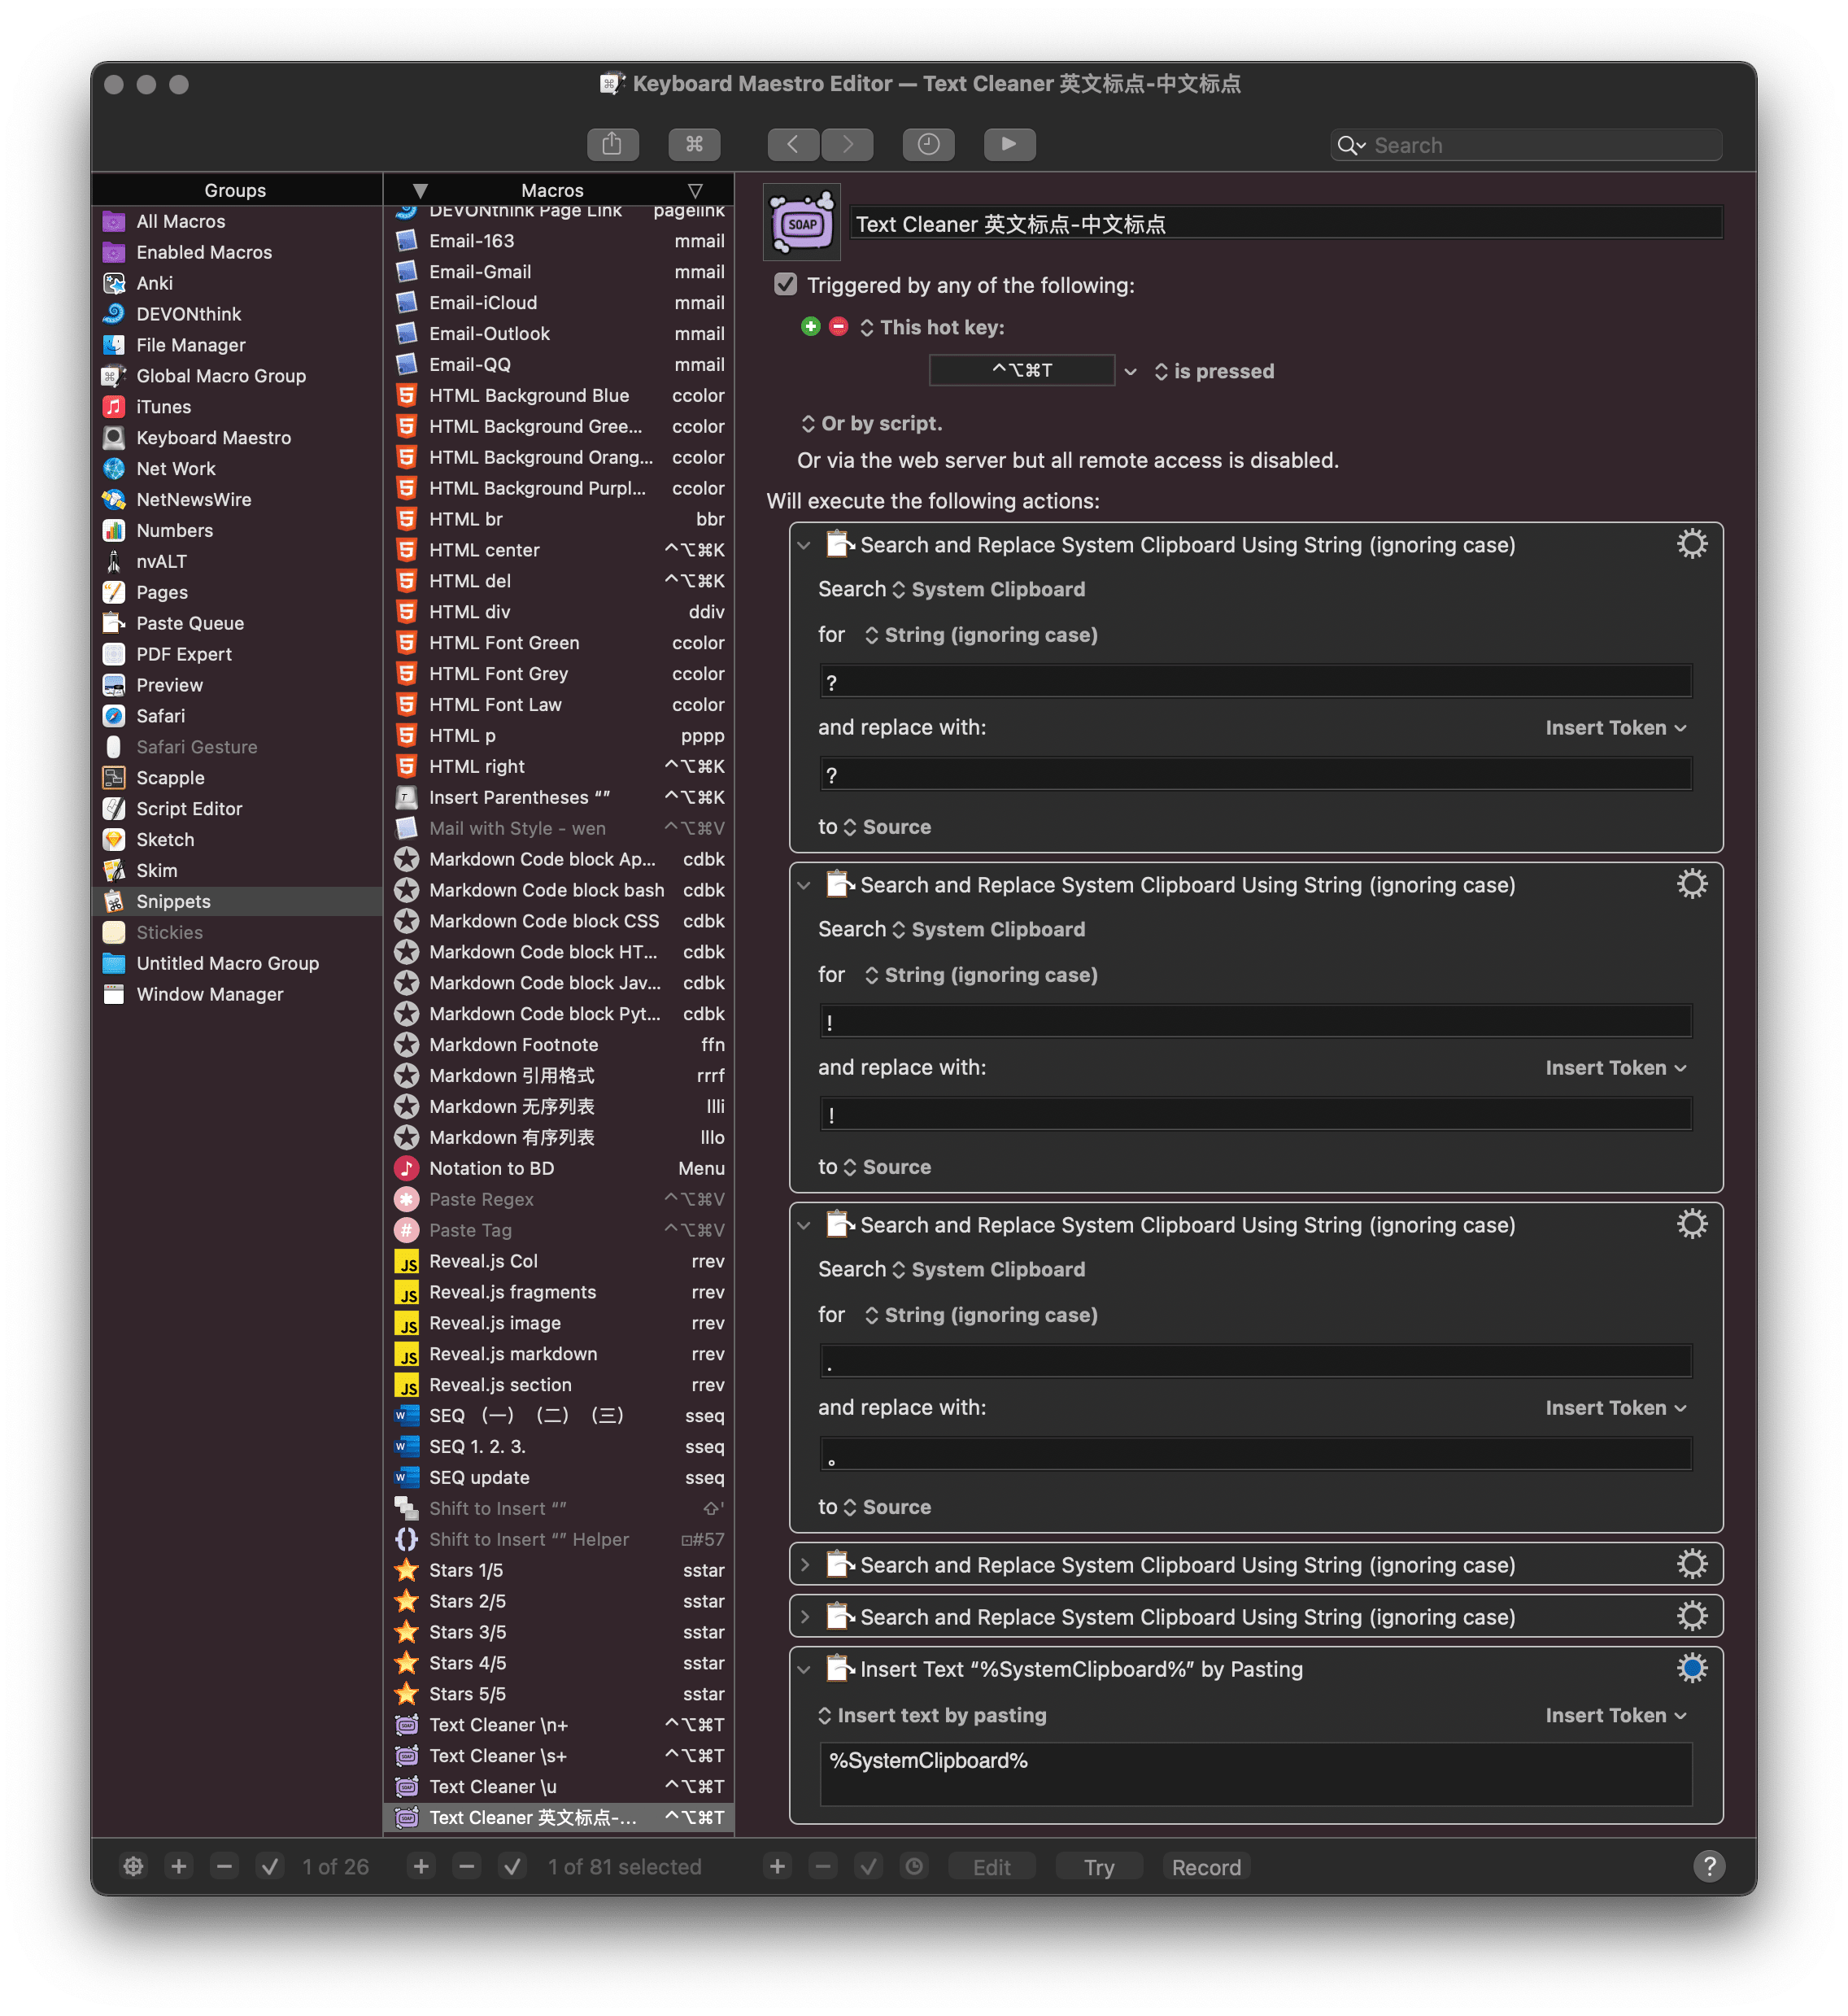Open the groups settings gear at bottom left
Viewport: 1848px width, 2016px height.
pos(133,1867)
